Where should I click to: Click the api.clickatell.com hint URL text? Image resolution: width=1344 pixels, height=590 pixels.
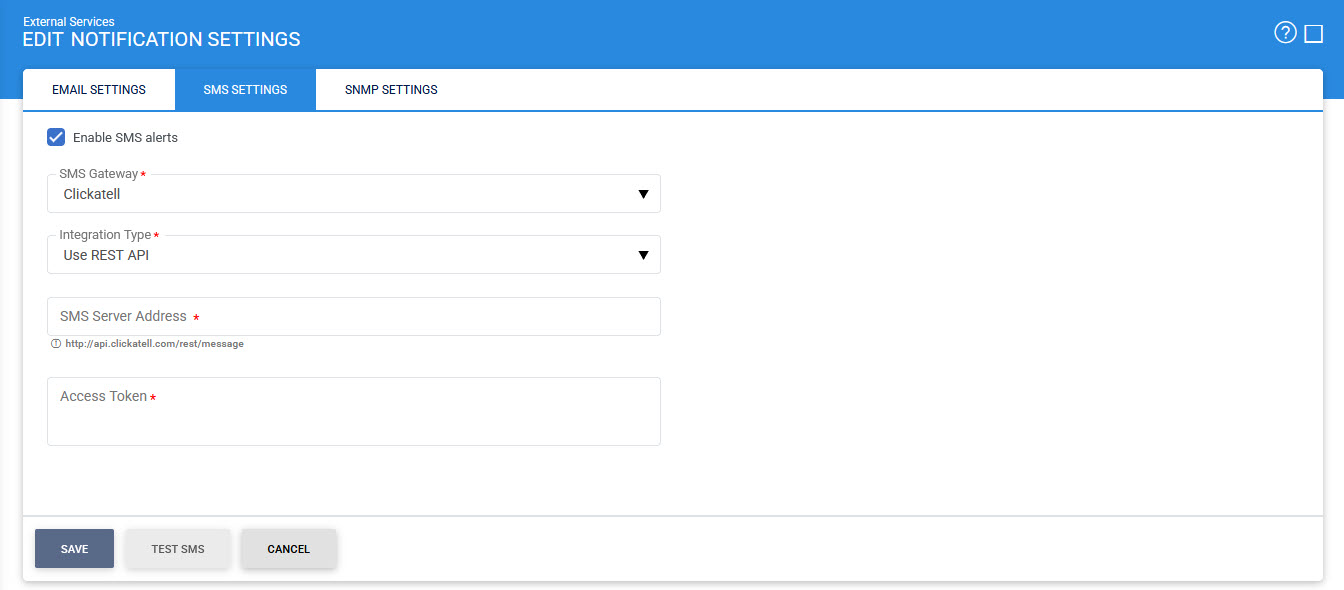[x=155, y=344]
